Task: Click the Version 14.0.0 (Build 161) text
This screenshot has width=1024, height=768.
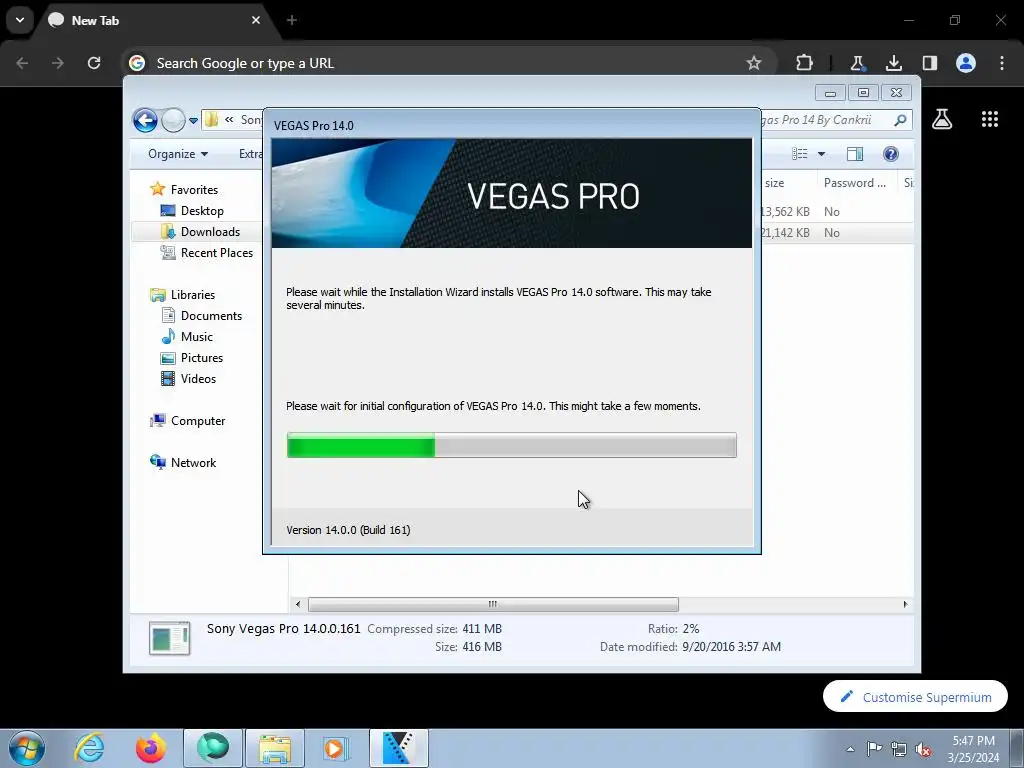Action: coord(348,530)
